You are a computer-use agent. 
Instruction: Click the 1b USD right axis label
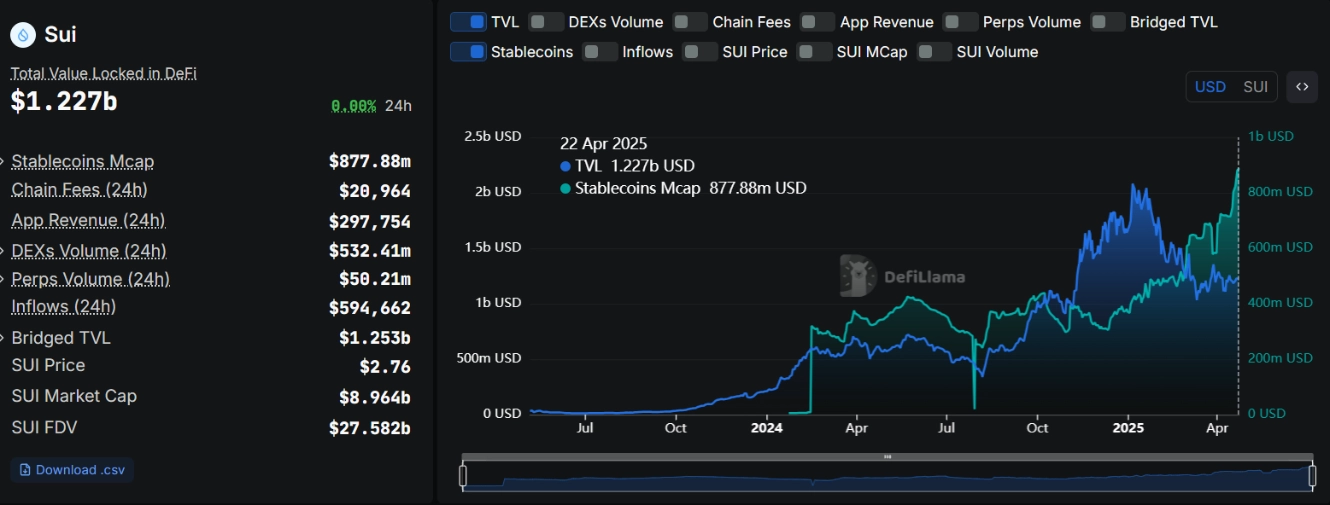pos(1270,136)
